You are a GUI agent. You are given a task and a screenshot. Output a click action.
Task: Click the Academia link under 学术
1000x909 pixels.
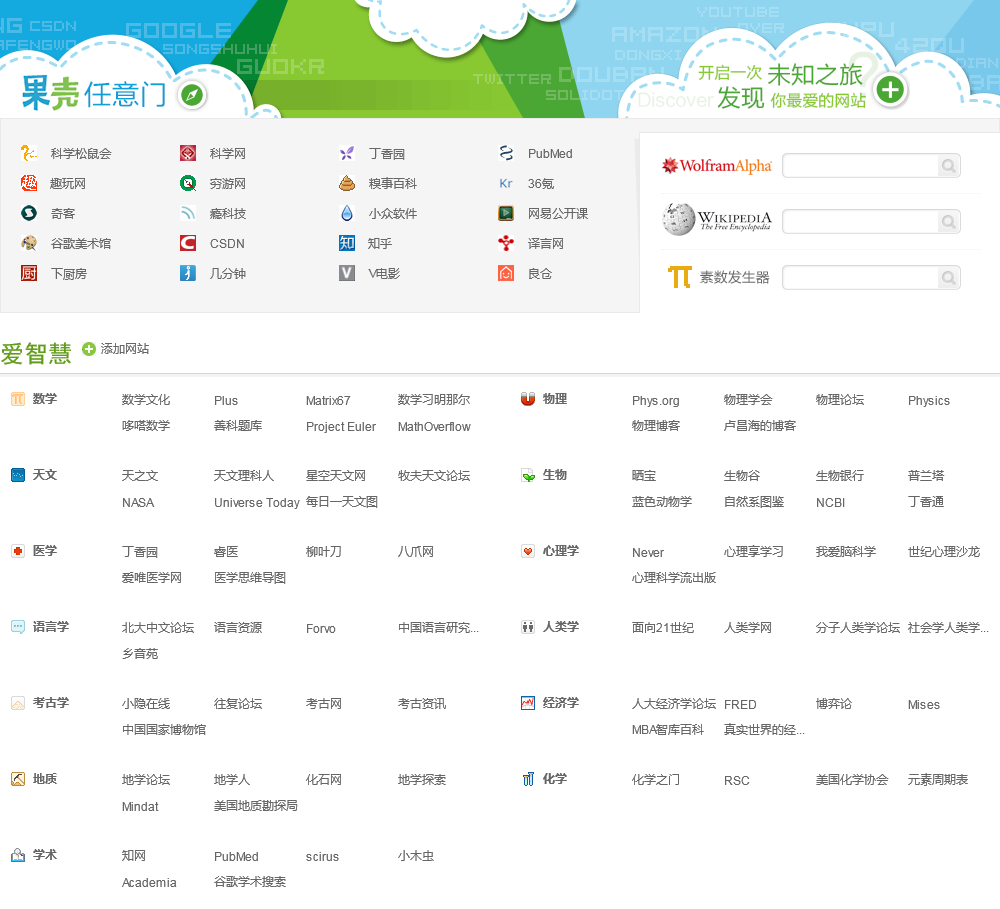(149, 882)
